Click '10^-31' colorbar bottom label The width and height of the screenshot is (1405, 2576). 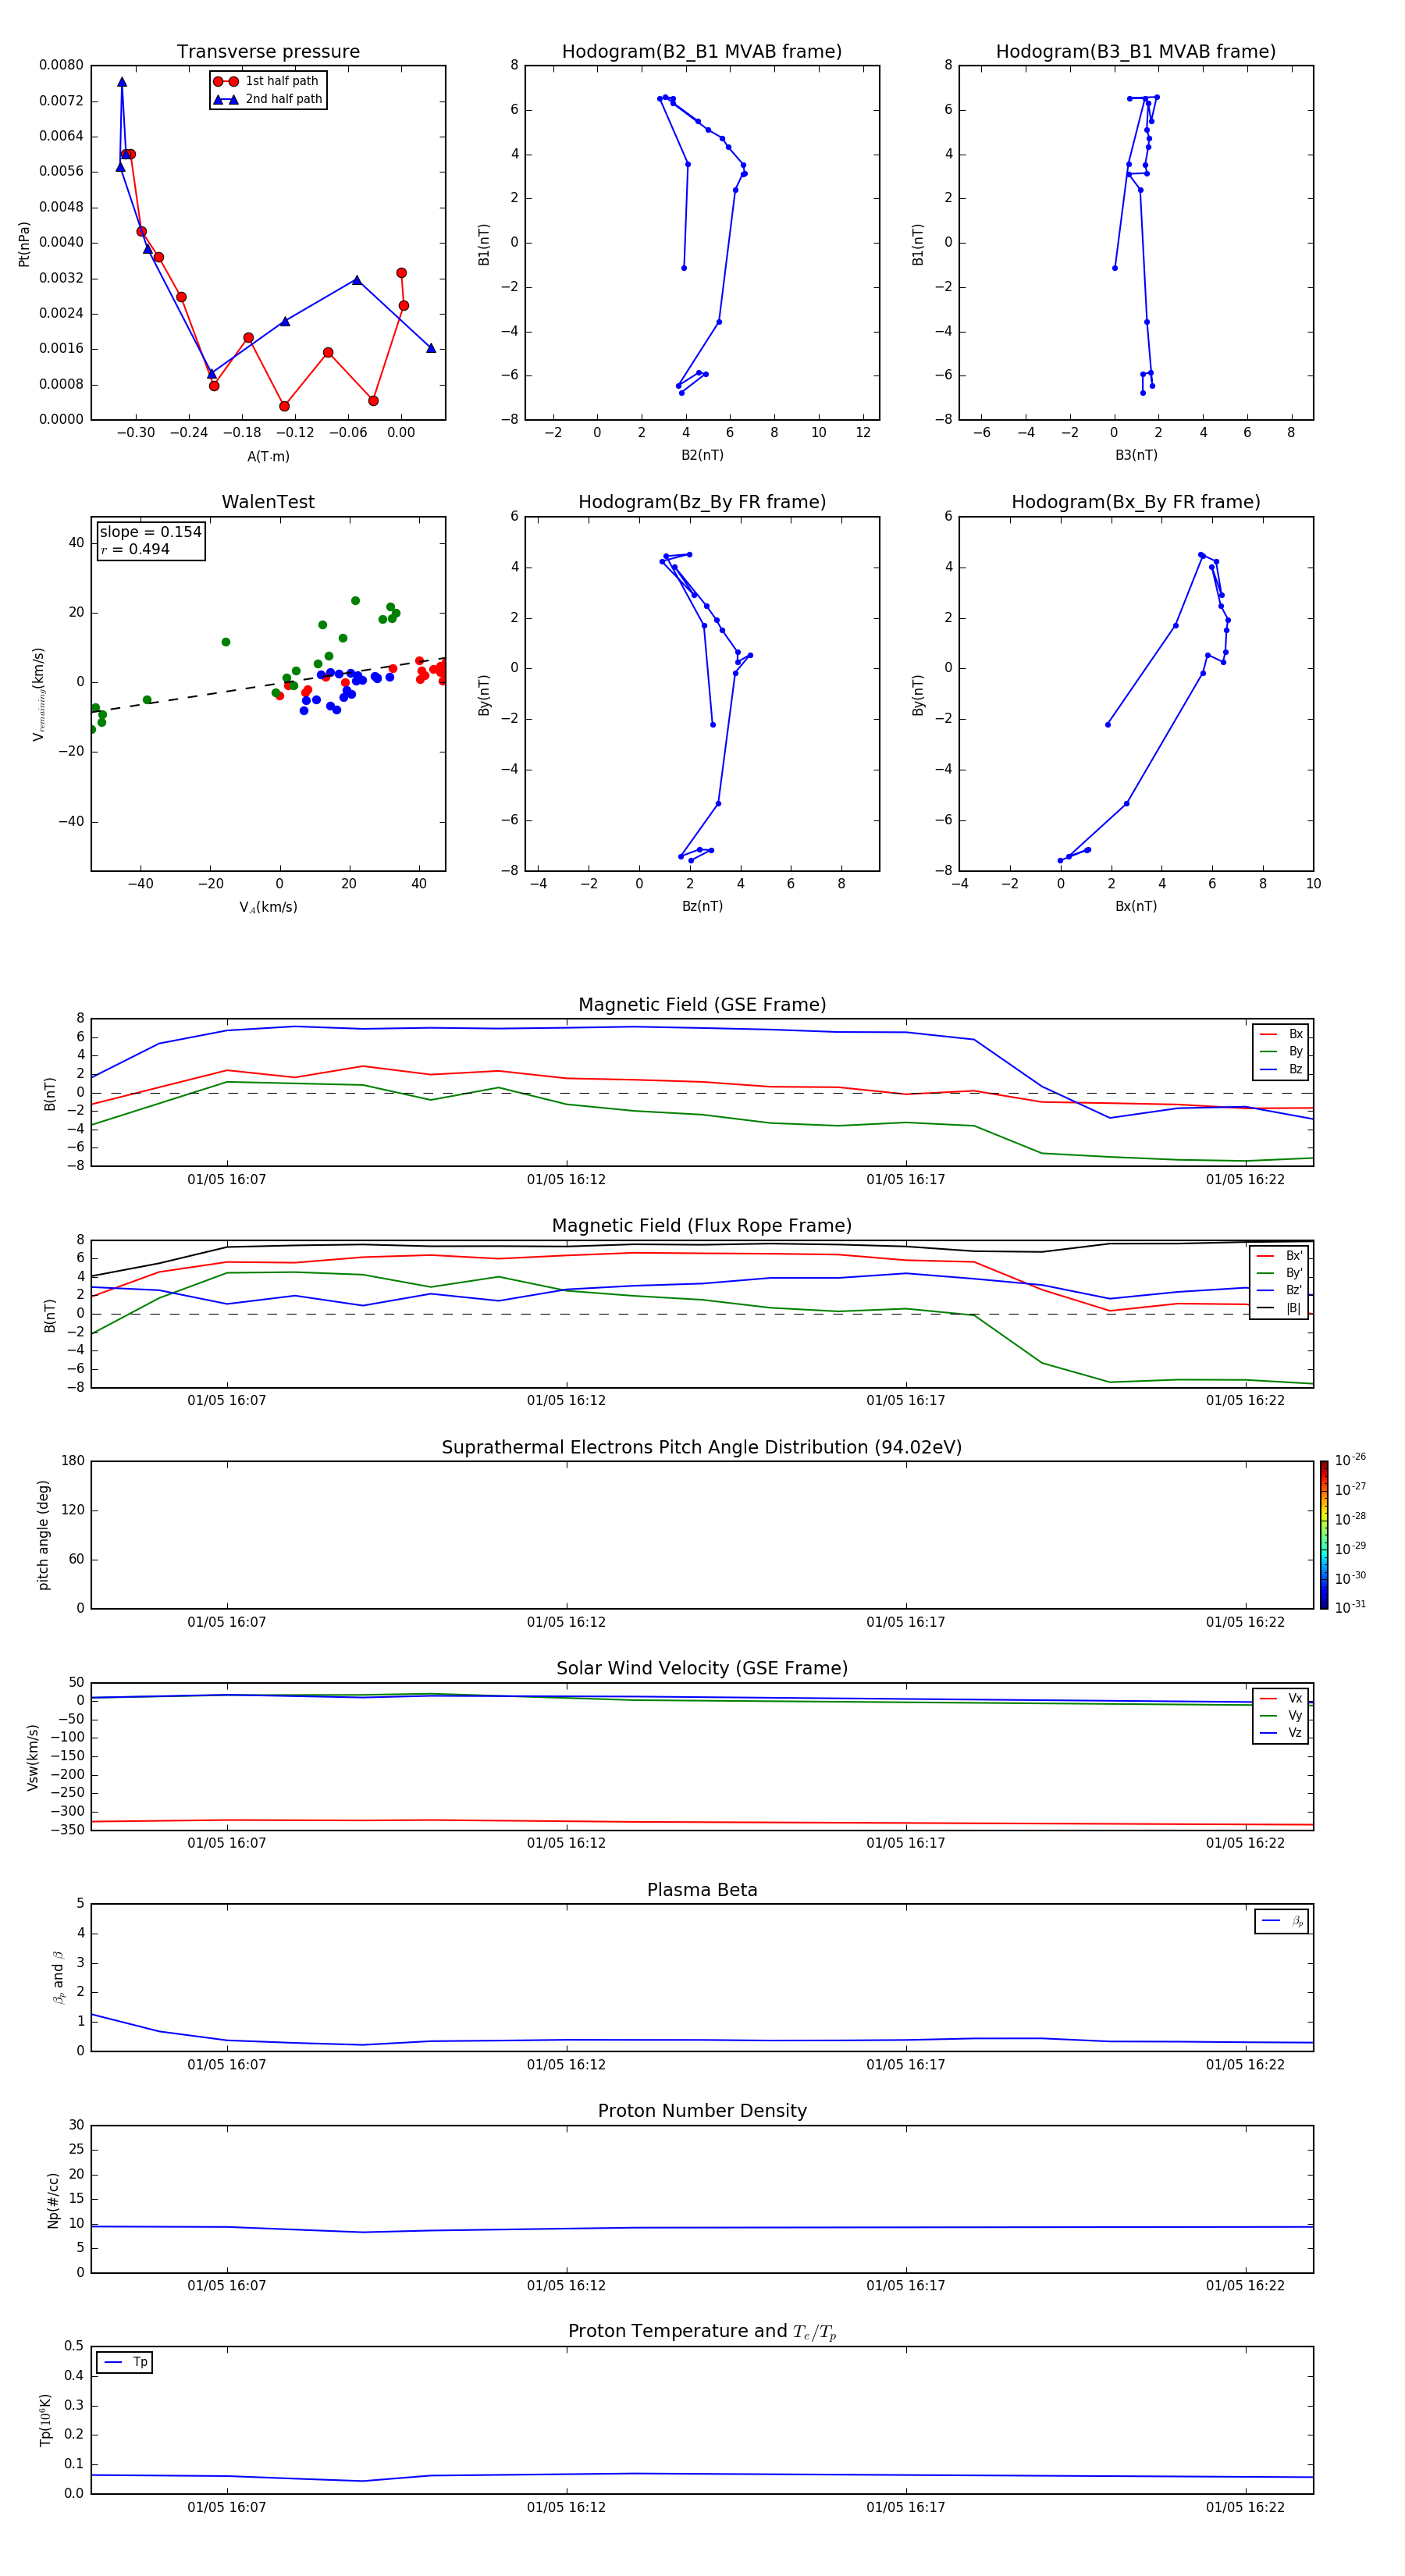point(1350,1607)
